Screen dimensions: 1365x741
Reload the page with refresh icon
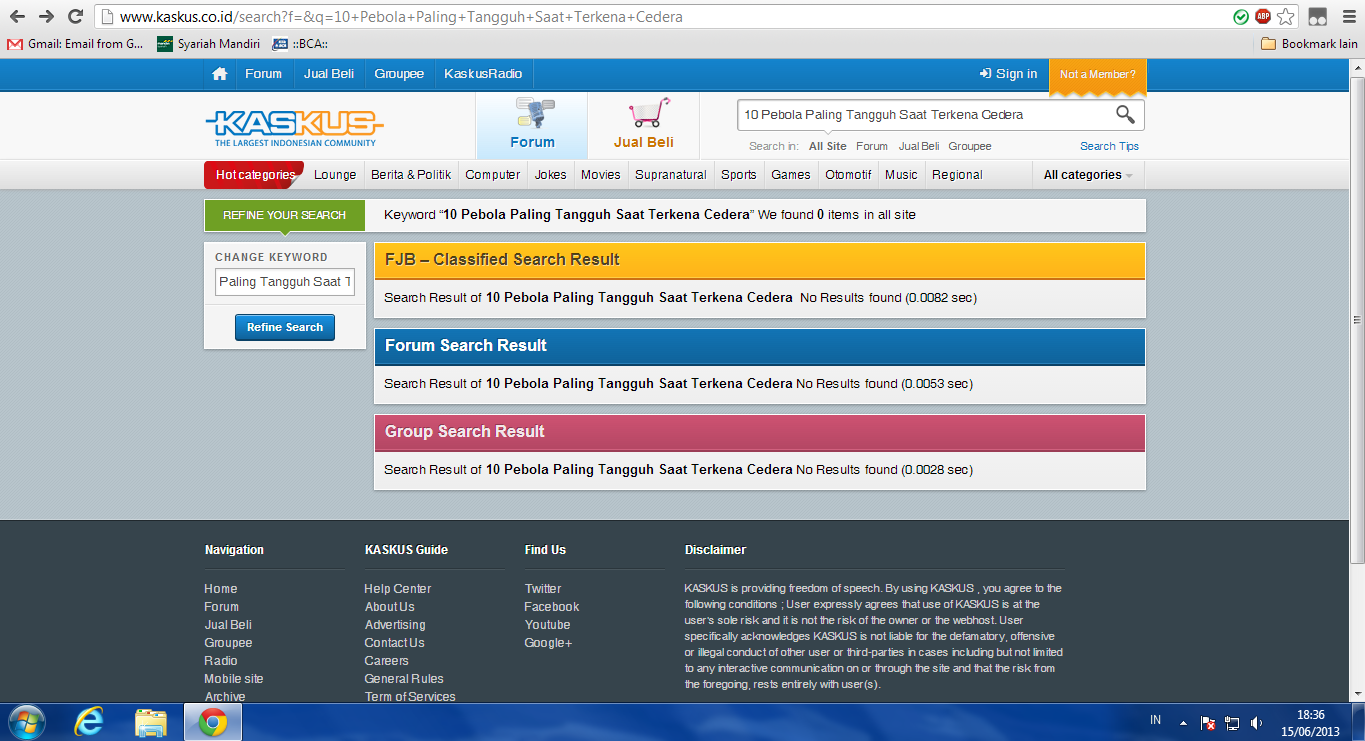click(75, 16)
